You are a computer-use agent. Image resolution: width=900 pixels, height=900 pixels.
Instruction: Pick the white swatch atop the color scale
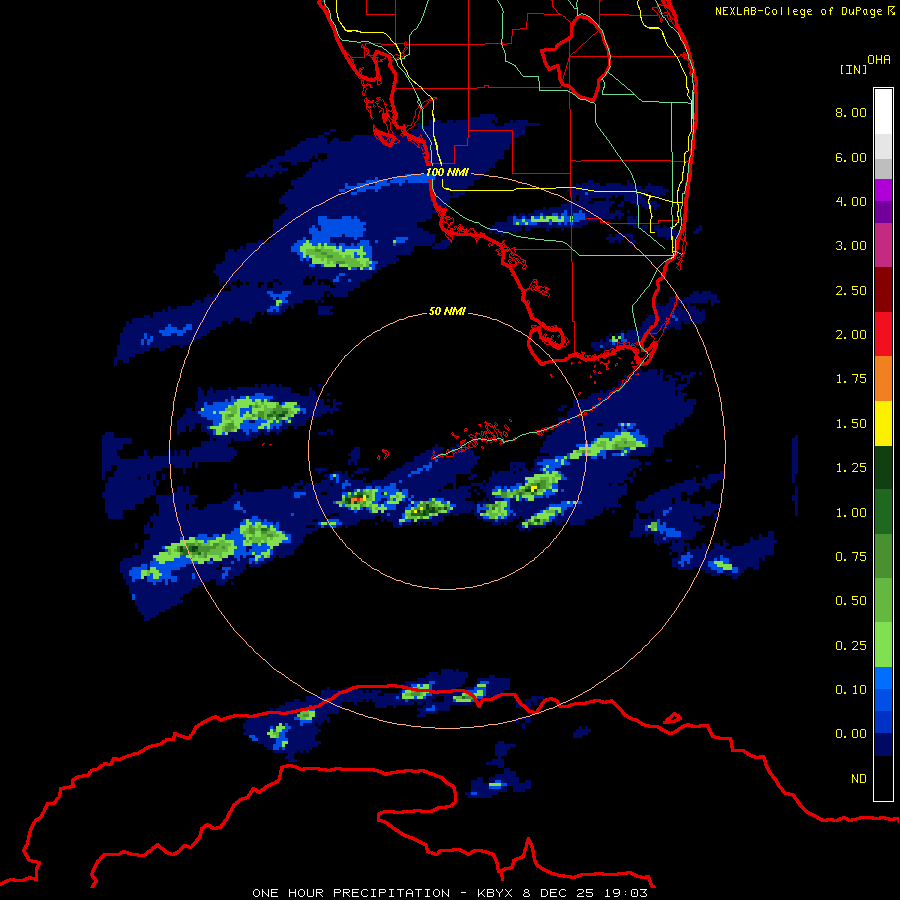tap(883, 112)
